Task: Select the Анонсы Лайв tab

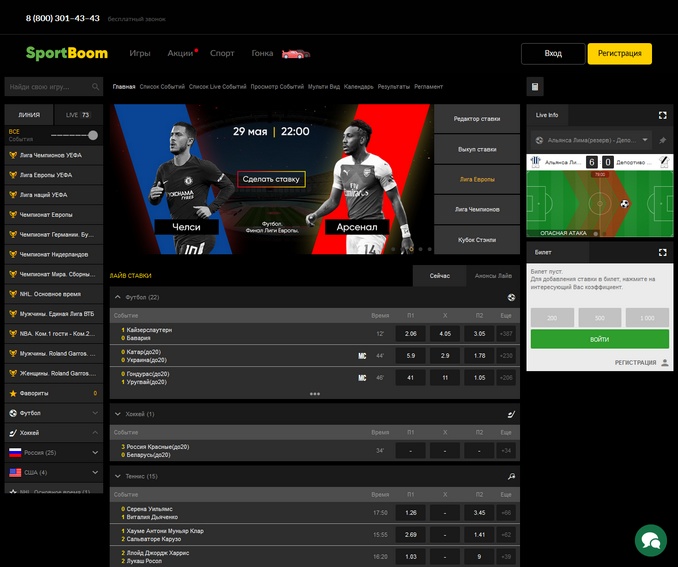Action: coord(493,275)
